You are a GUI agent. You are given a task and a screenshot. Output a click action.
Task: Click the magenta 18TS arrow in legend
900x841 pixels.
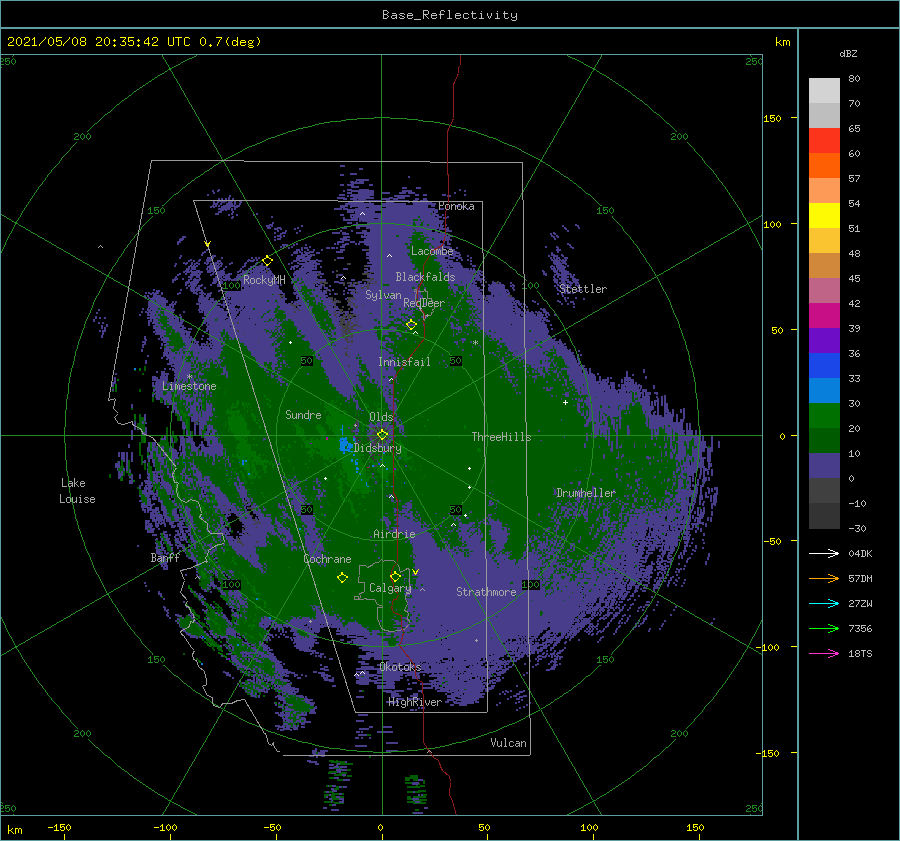824,653
